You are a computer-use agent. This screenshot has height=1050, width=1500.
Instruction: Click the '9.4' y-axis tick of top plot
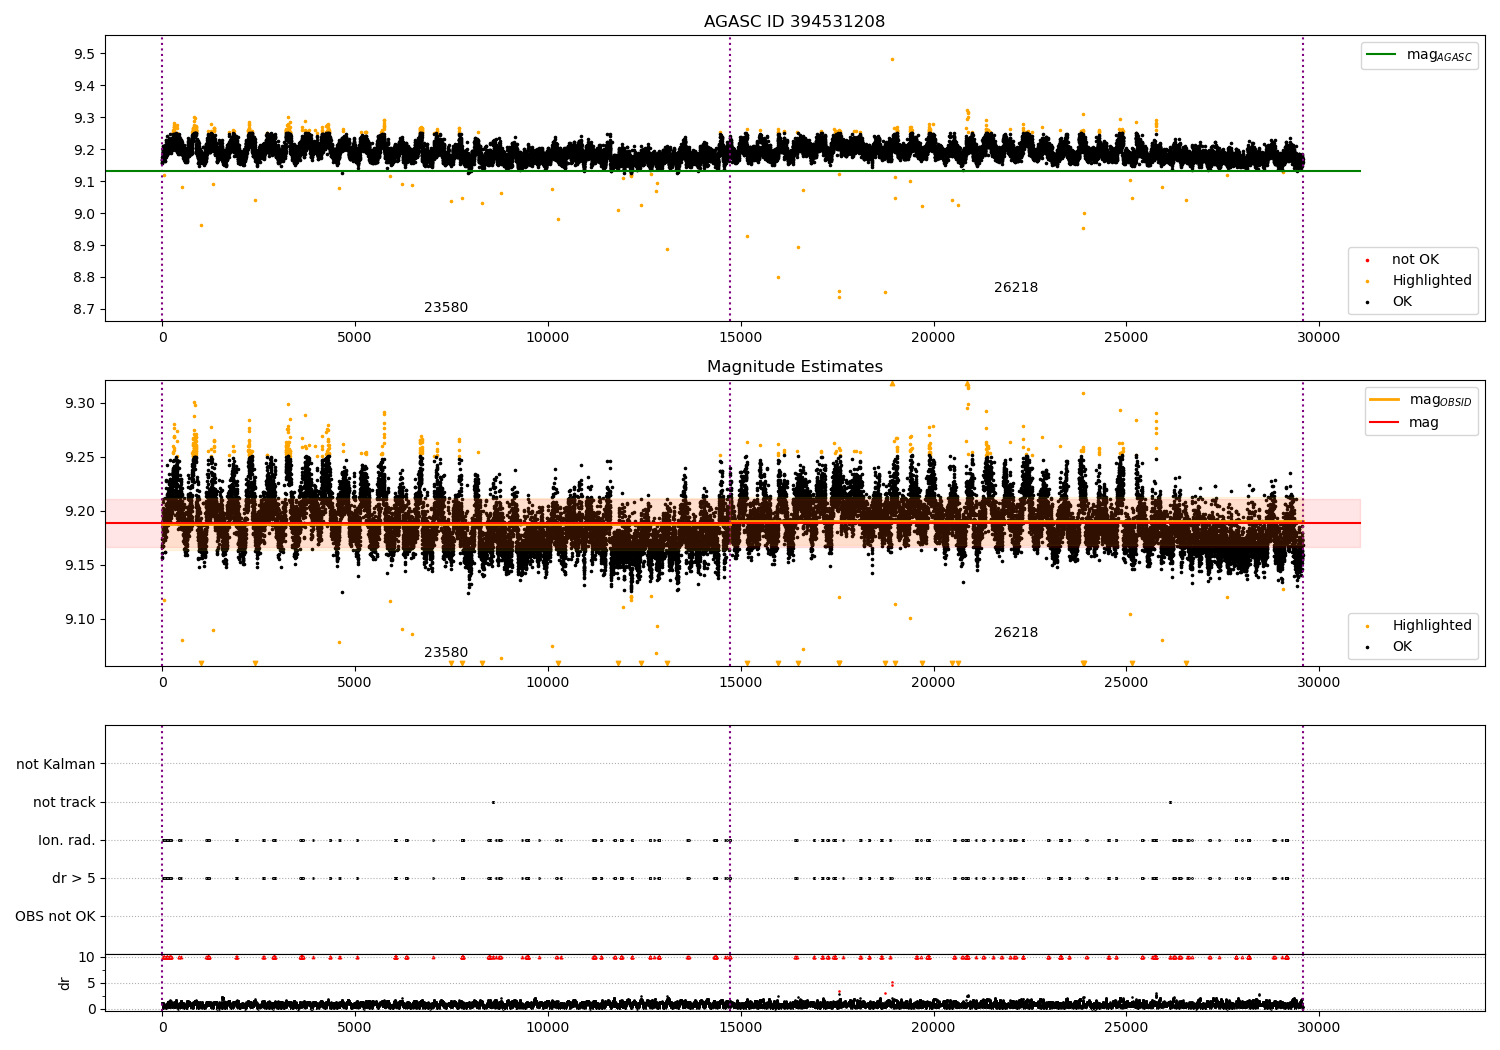coord(84,86)
